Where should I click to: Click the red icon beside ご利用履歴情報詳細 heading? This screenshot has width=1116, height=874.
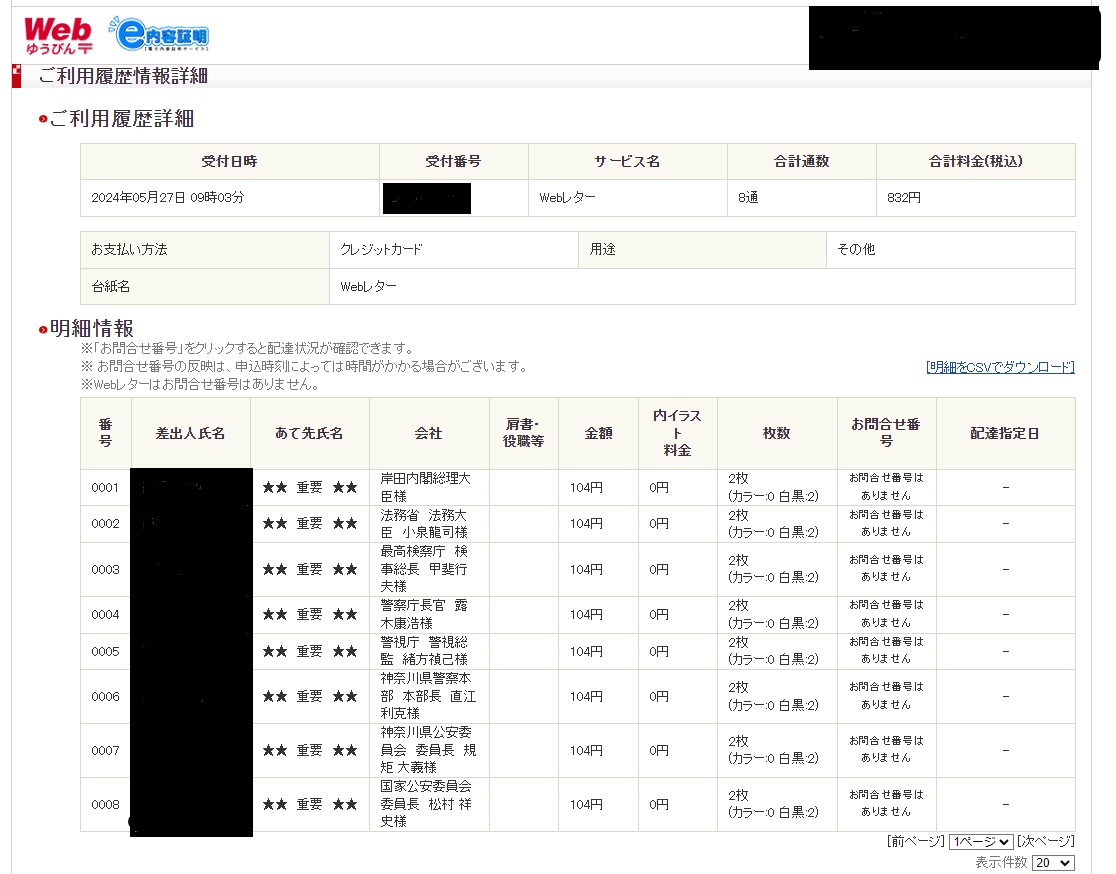16,76
